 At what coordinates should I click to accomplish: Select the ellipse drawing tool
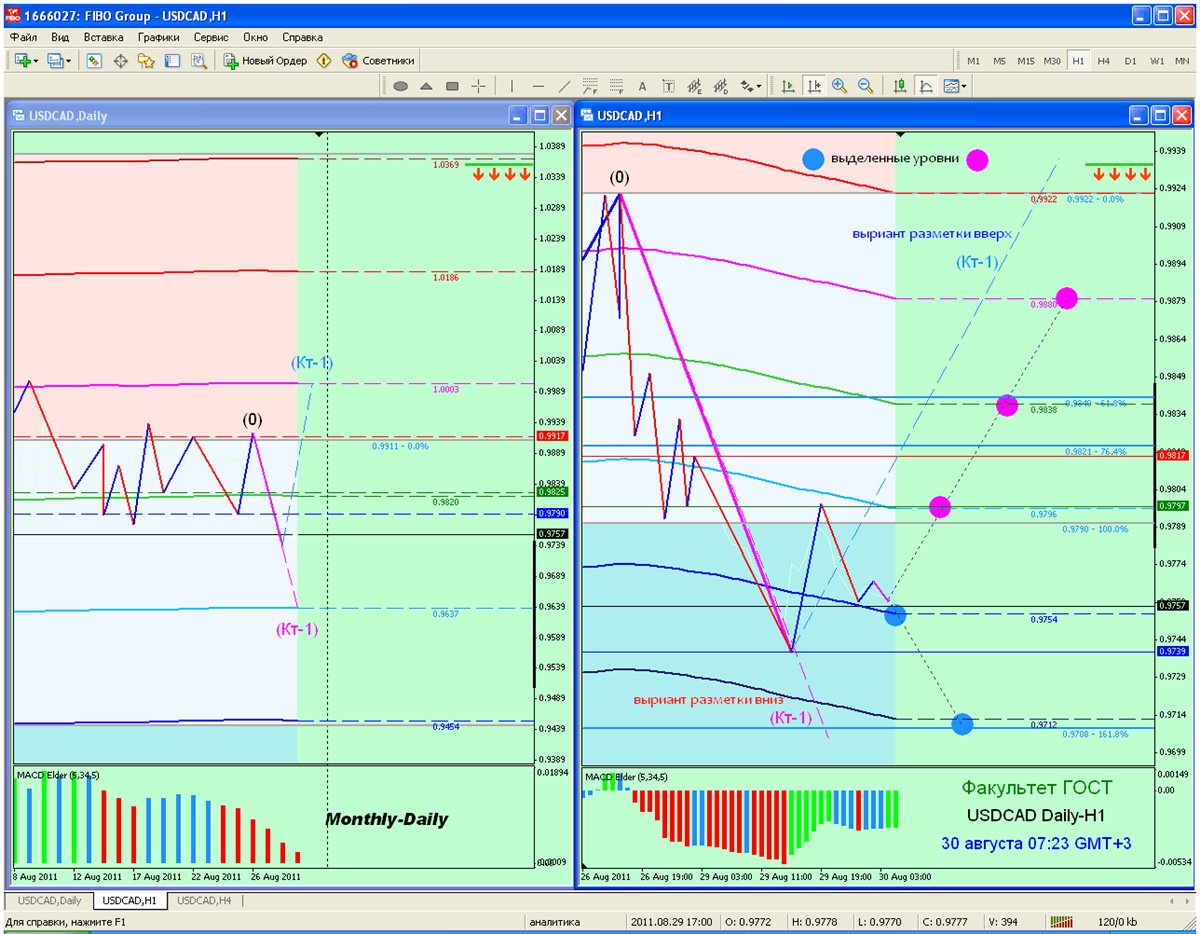(x=400, y=87)
